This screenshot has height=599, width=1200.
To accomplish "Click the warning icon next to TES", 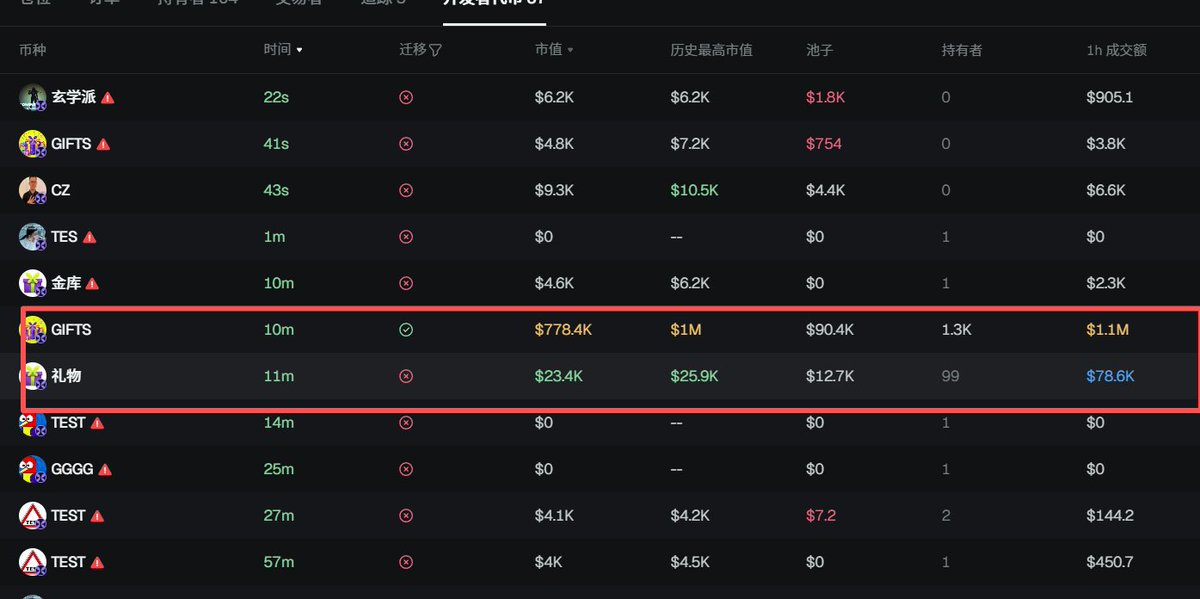I will point(89,237).
